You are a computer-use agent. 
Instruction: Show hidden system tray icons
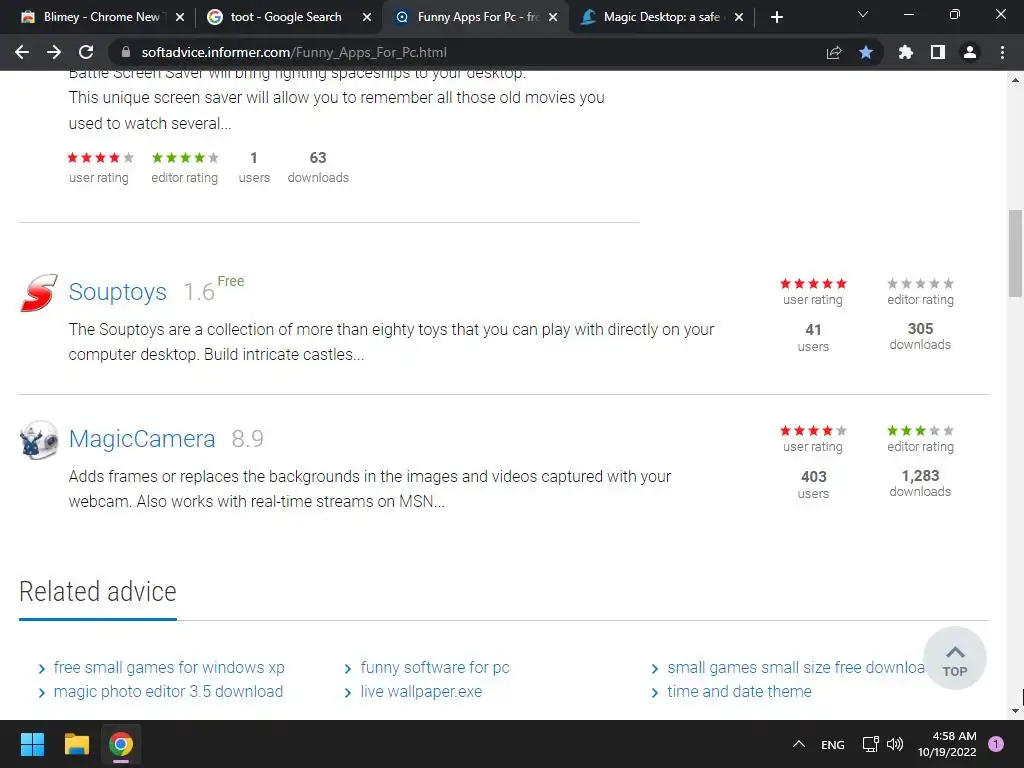click(x=799, y=744)
